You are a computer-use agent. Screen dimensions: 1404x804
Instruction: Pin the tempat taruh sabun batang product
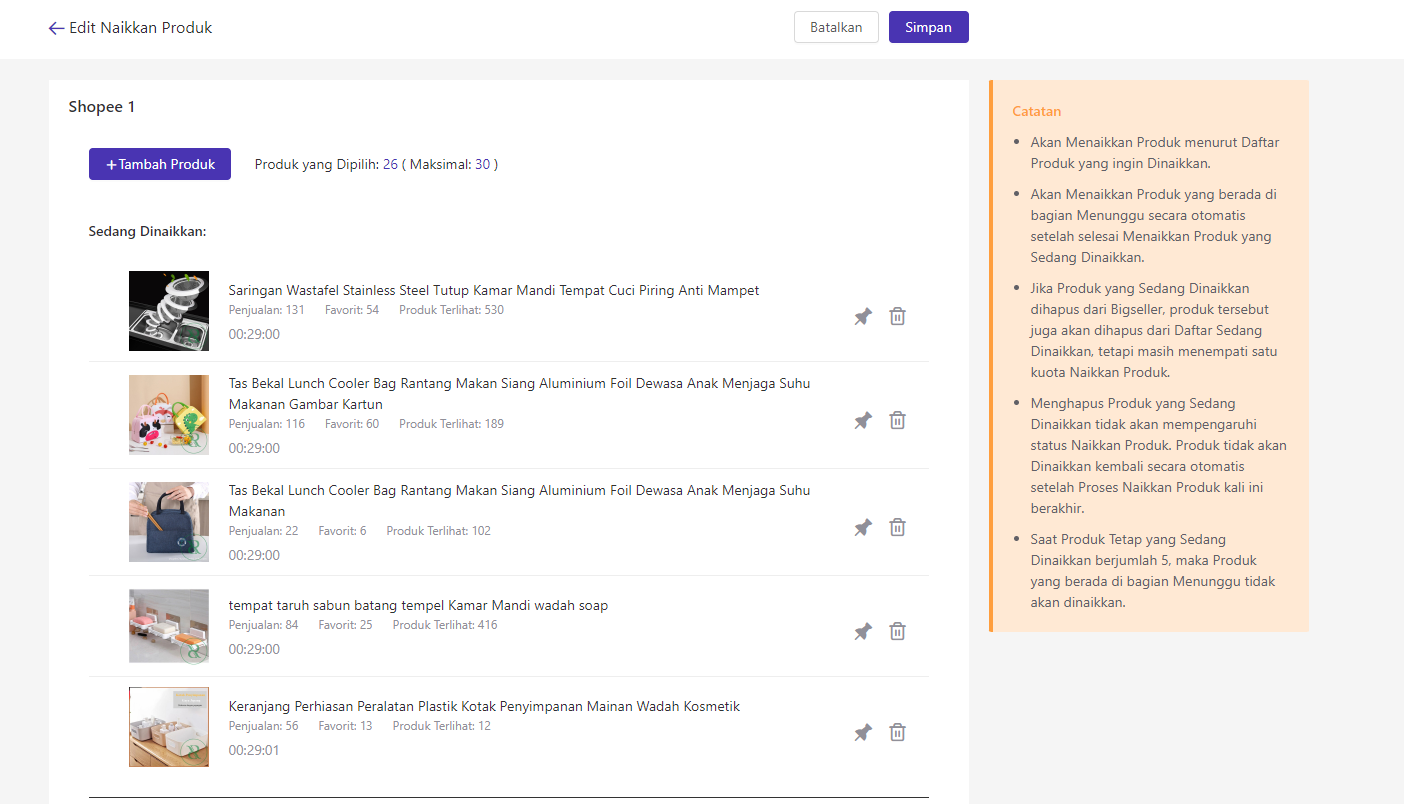(863, 632)
